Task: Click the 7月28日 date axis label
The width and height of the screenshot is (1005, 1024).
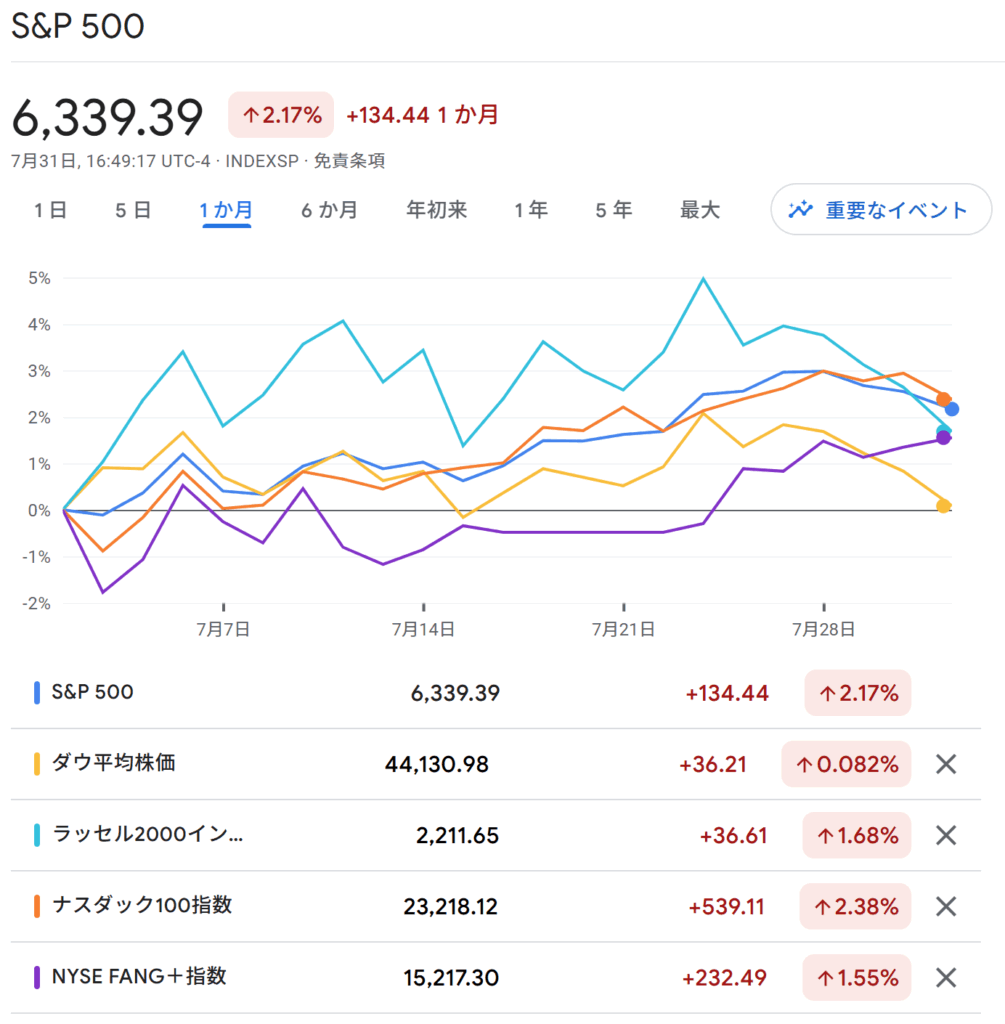Action: [823, 630]
